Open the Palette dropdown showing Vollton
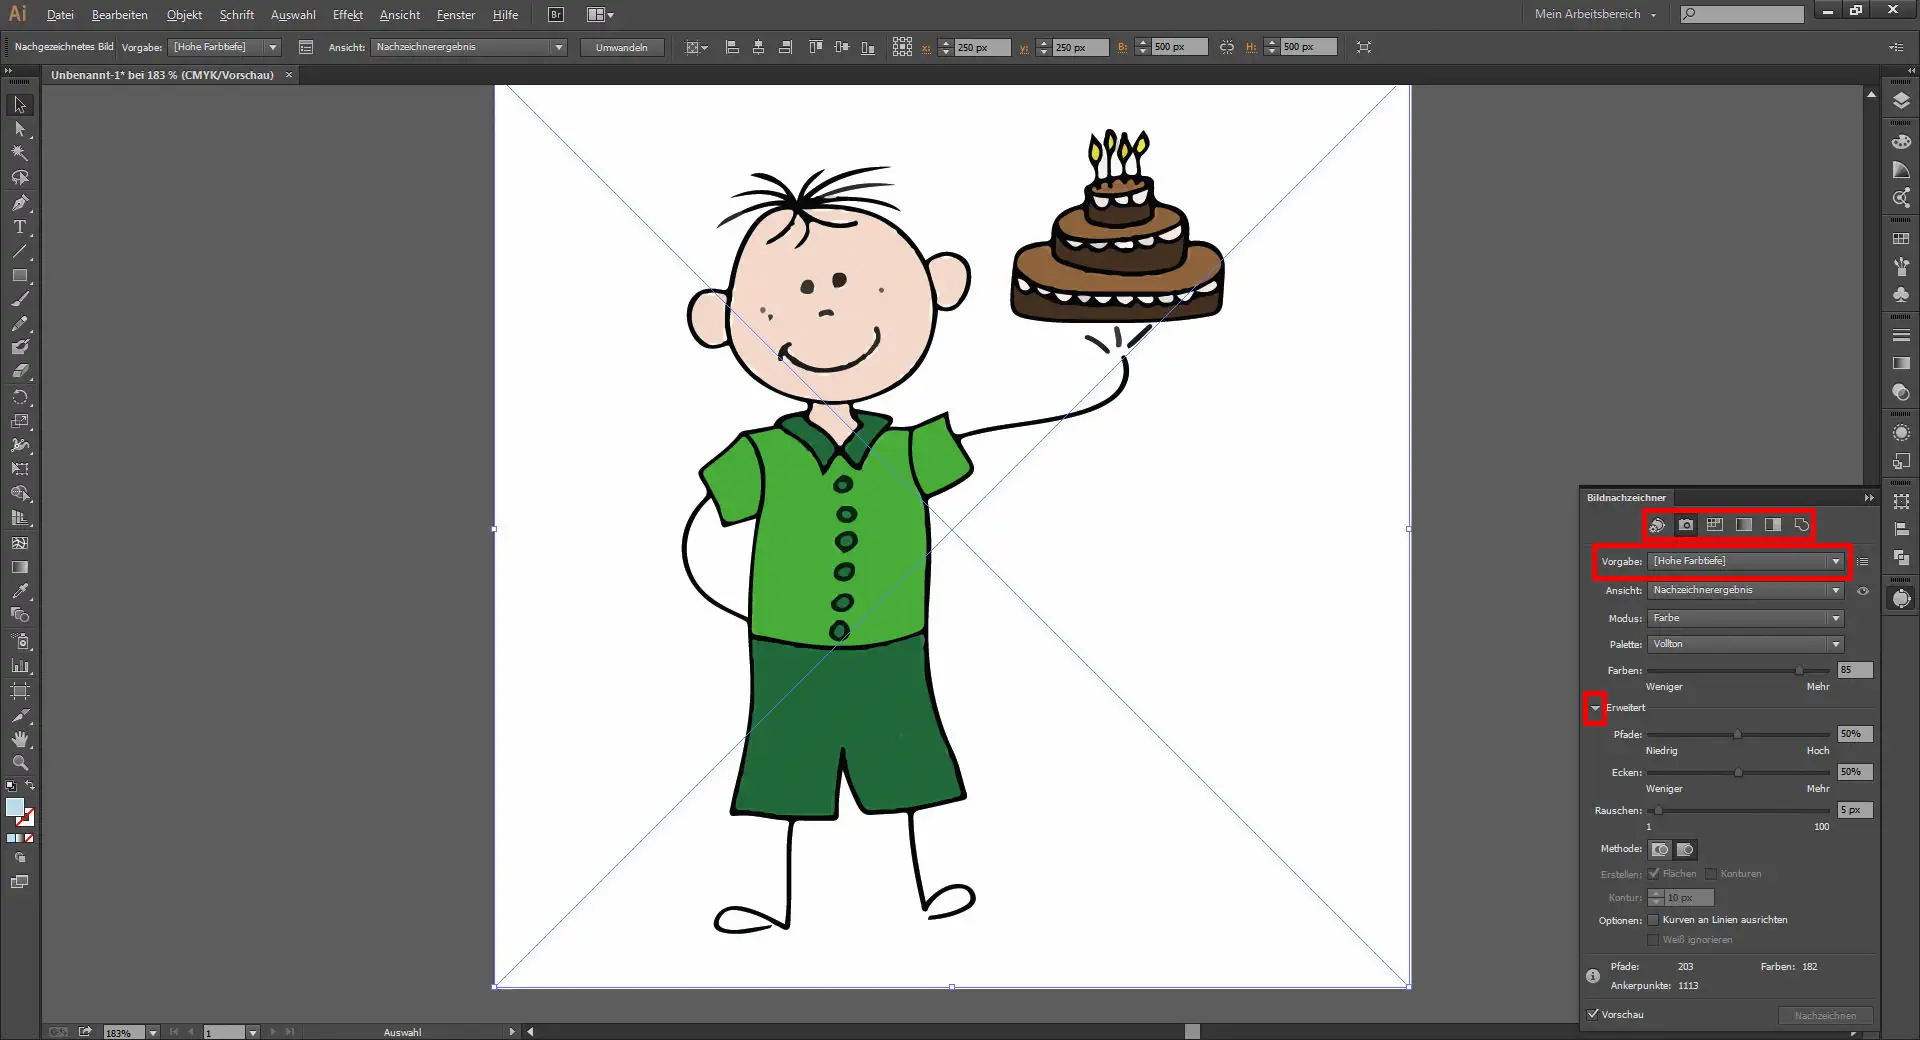 coord(1745,644)
